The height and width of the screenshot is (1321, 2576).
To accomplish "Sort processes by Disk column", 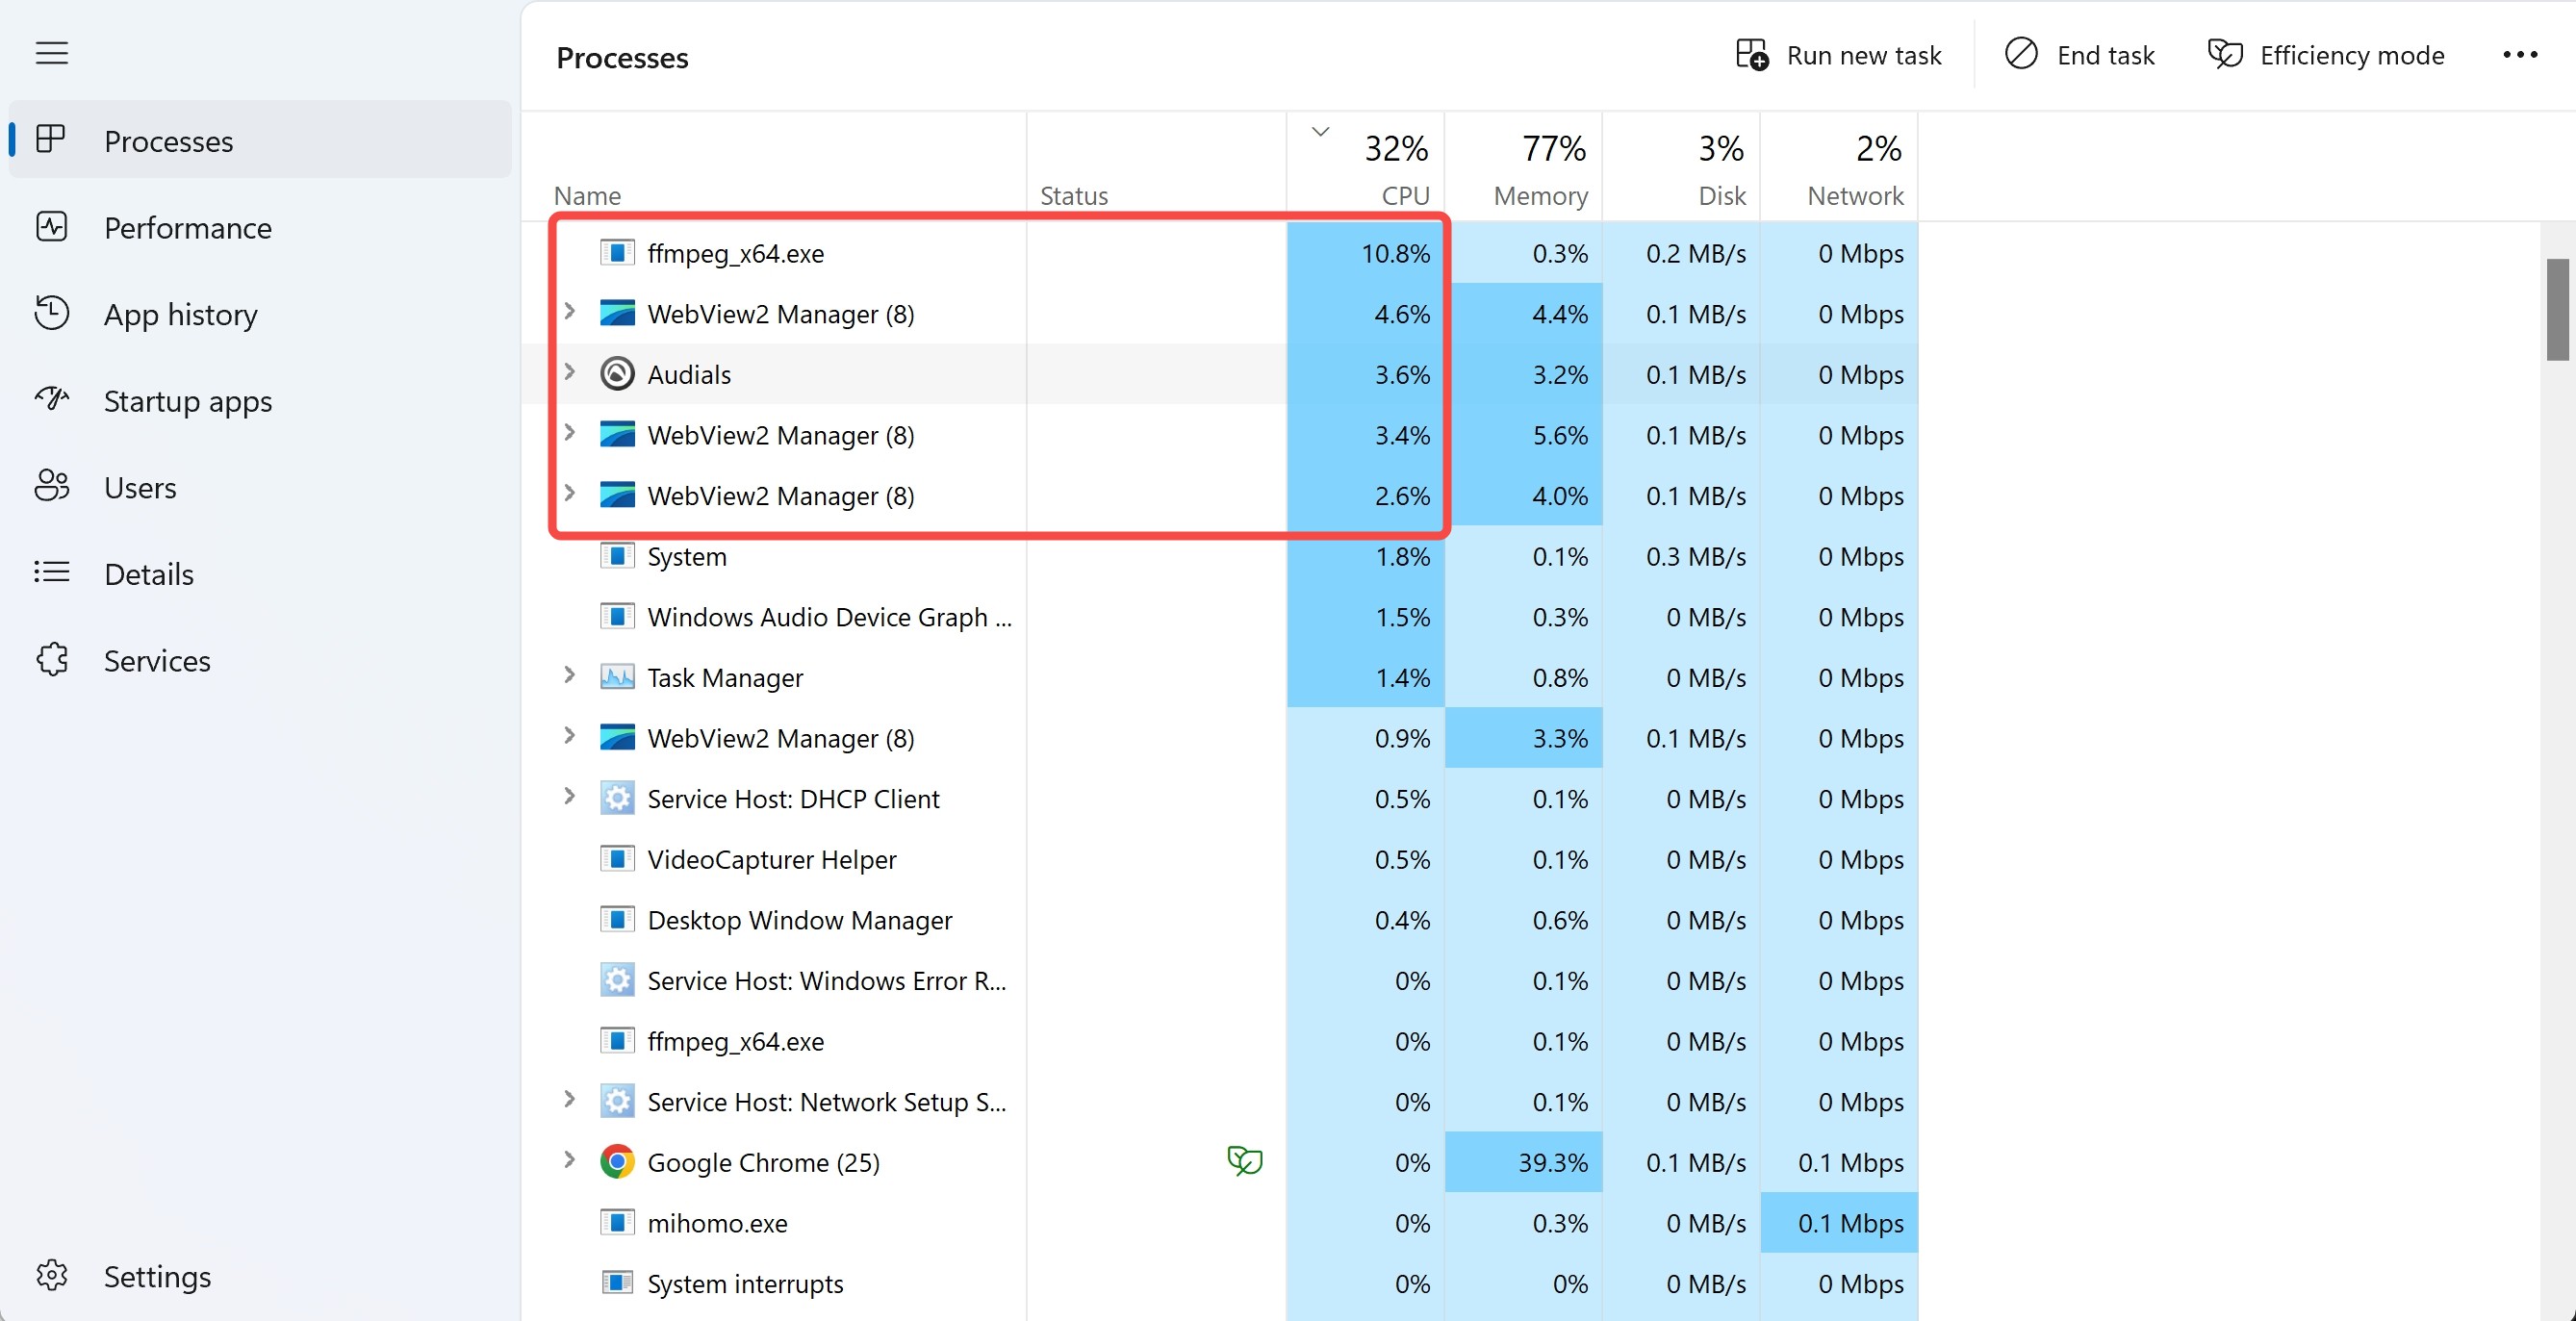I will tap(1681, 166).
